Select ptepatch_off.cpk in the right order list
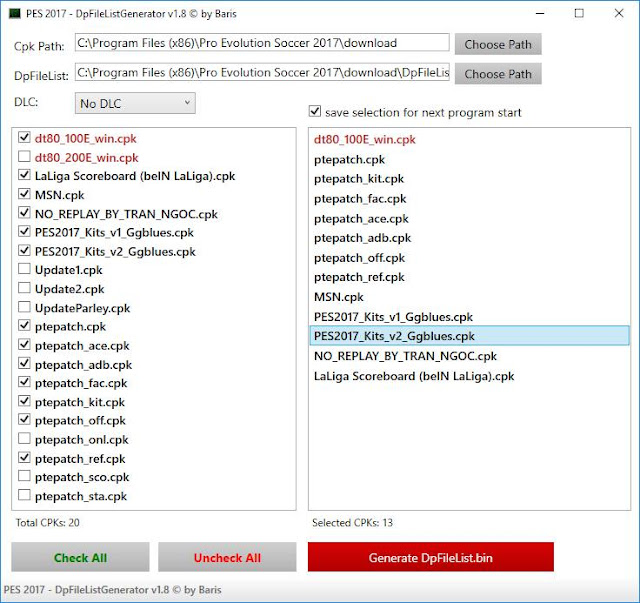This screenshot has width=640, height=603. [469, 258]
